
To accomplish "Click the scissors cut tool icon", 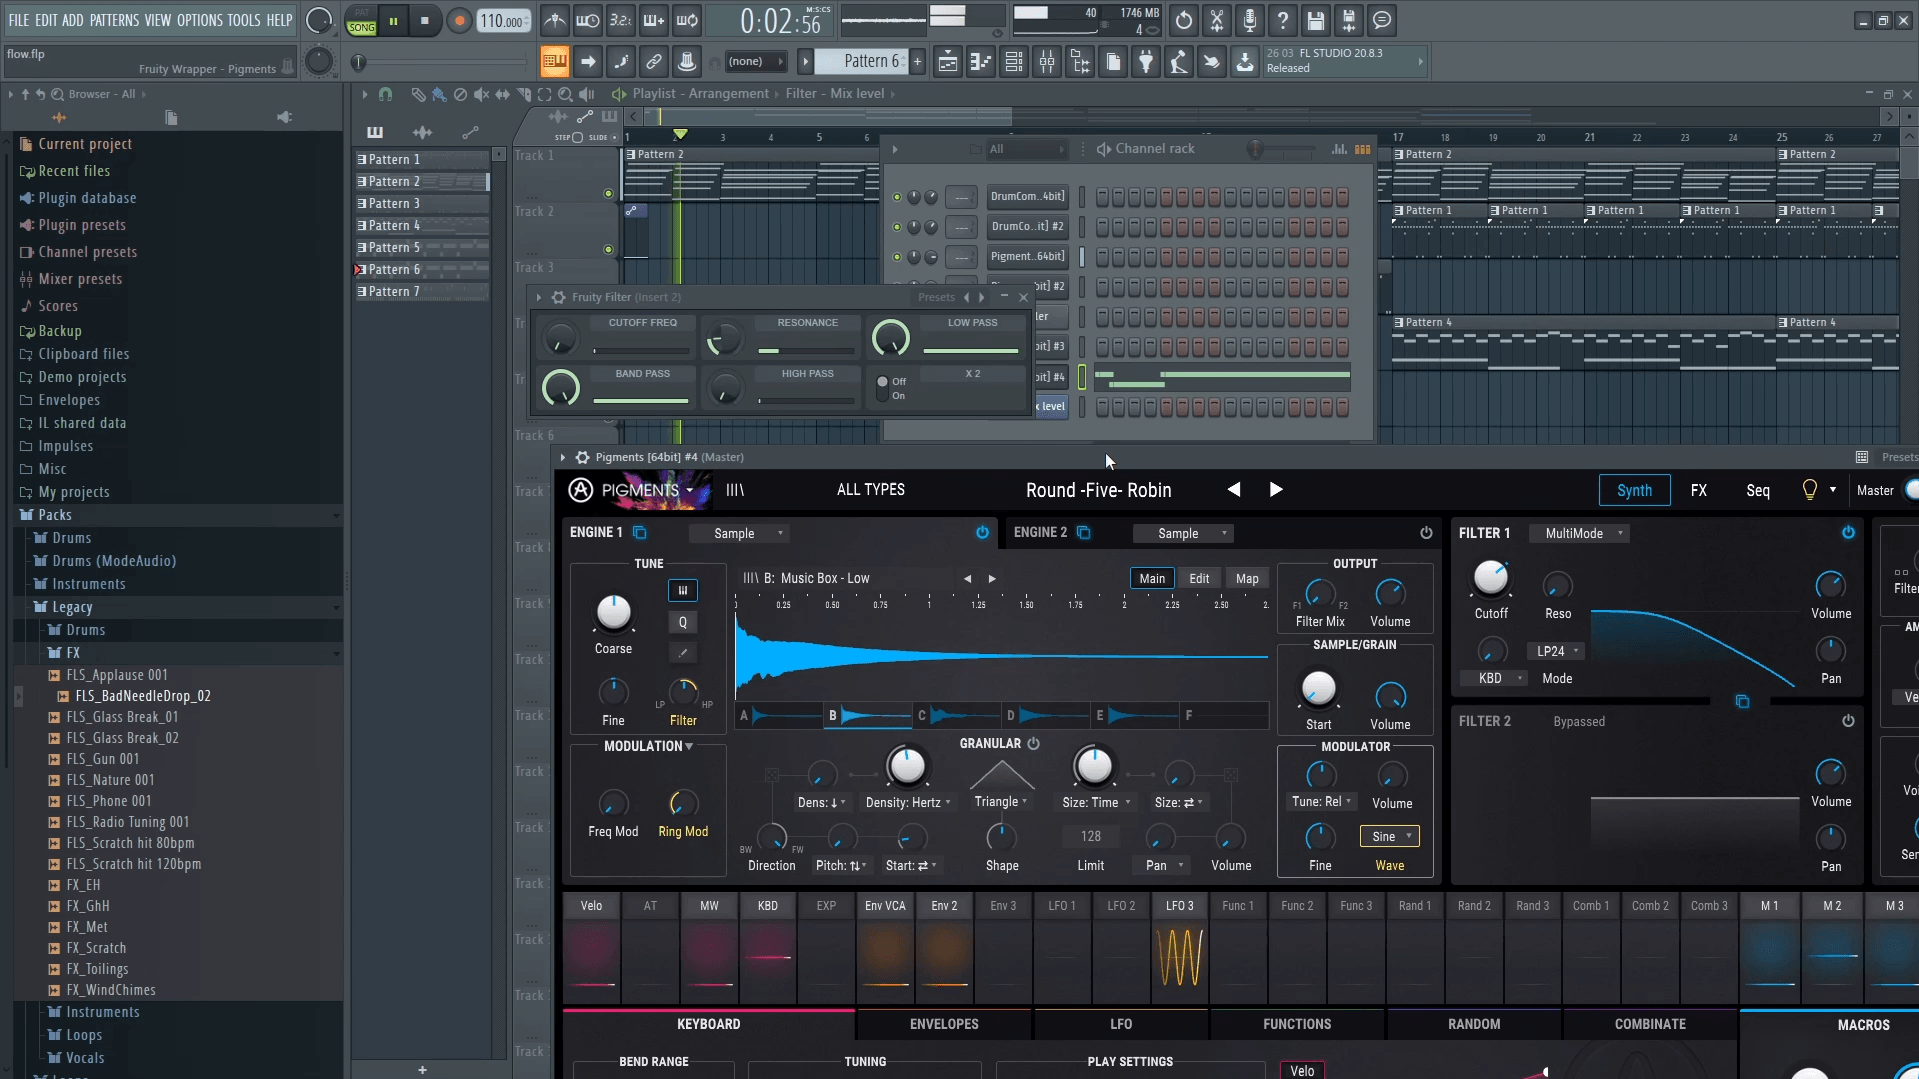I will pos(1217,20).
